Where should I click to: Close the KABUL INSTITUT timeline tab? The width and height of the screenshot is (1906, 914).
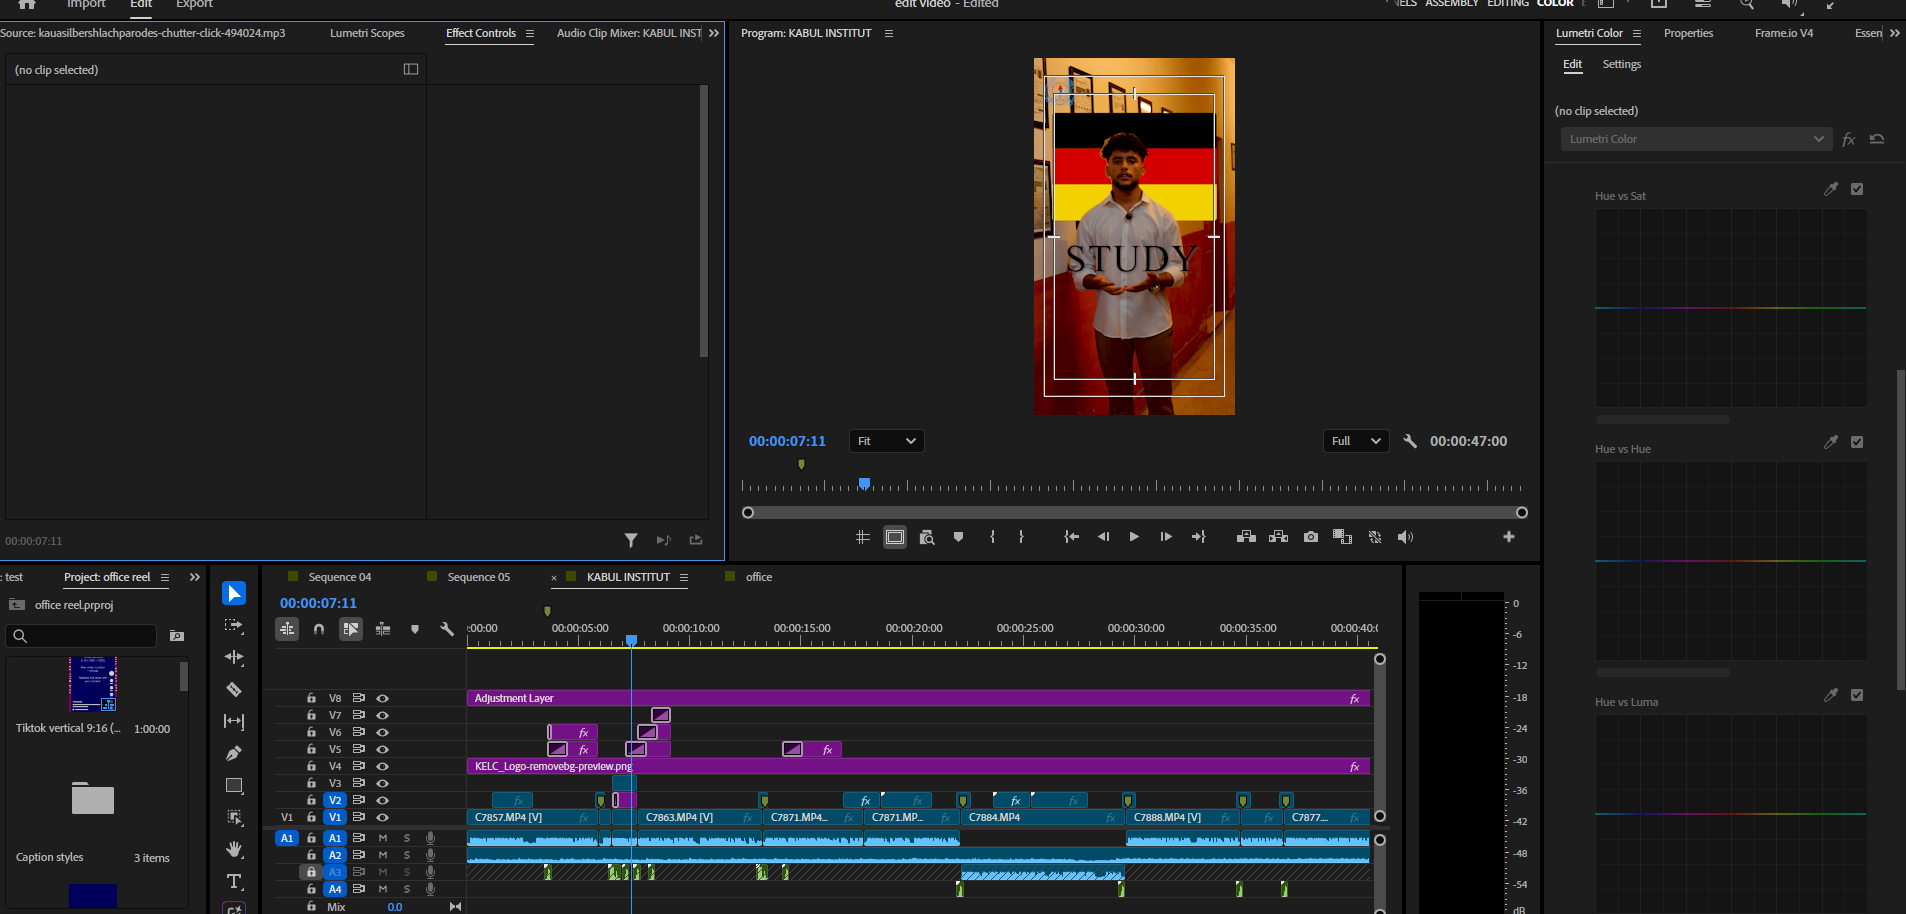tap(554, 578)
